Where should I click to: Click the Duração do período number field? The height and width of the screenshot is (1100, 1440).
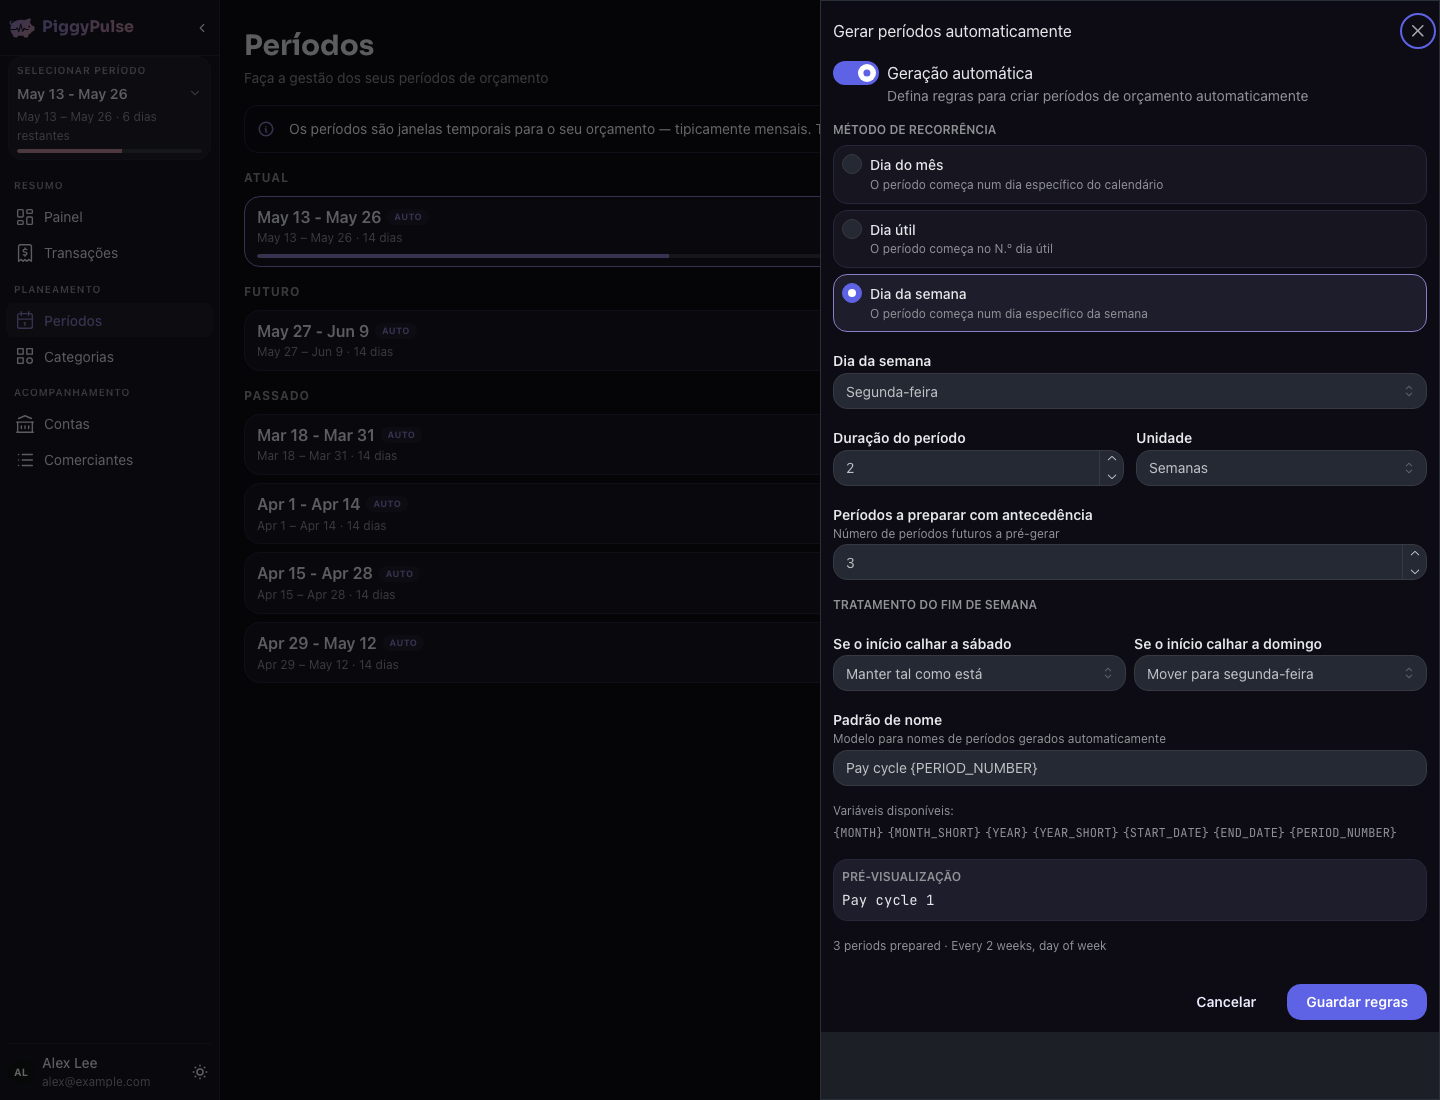point(966,468)
